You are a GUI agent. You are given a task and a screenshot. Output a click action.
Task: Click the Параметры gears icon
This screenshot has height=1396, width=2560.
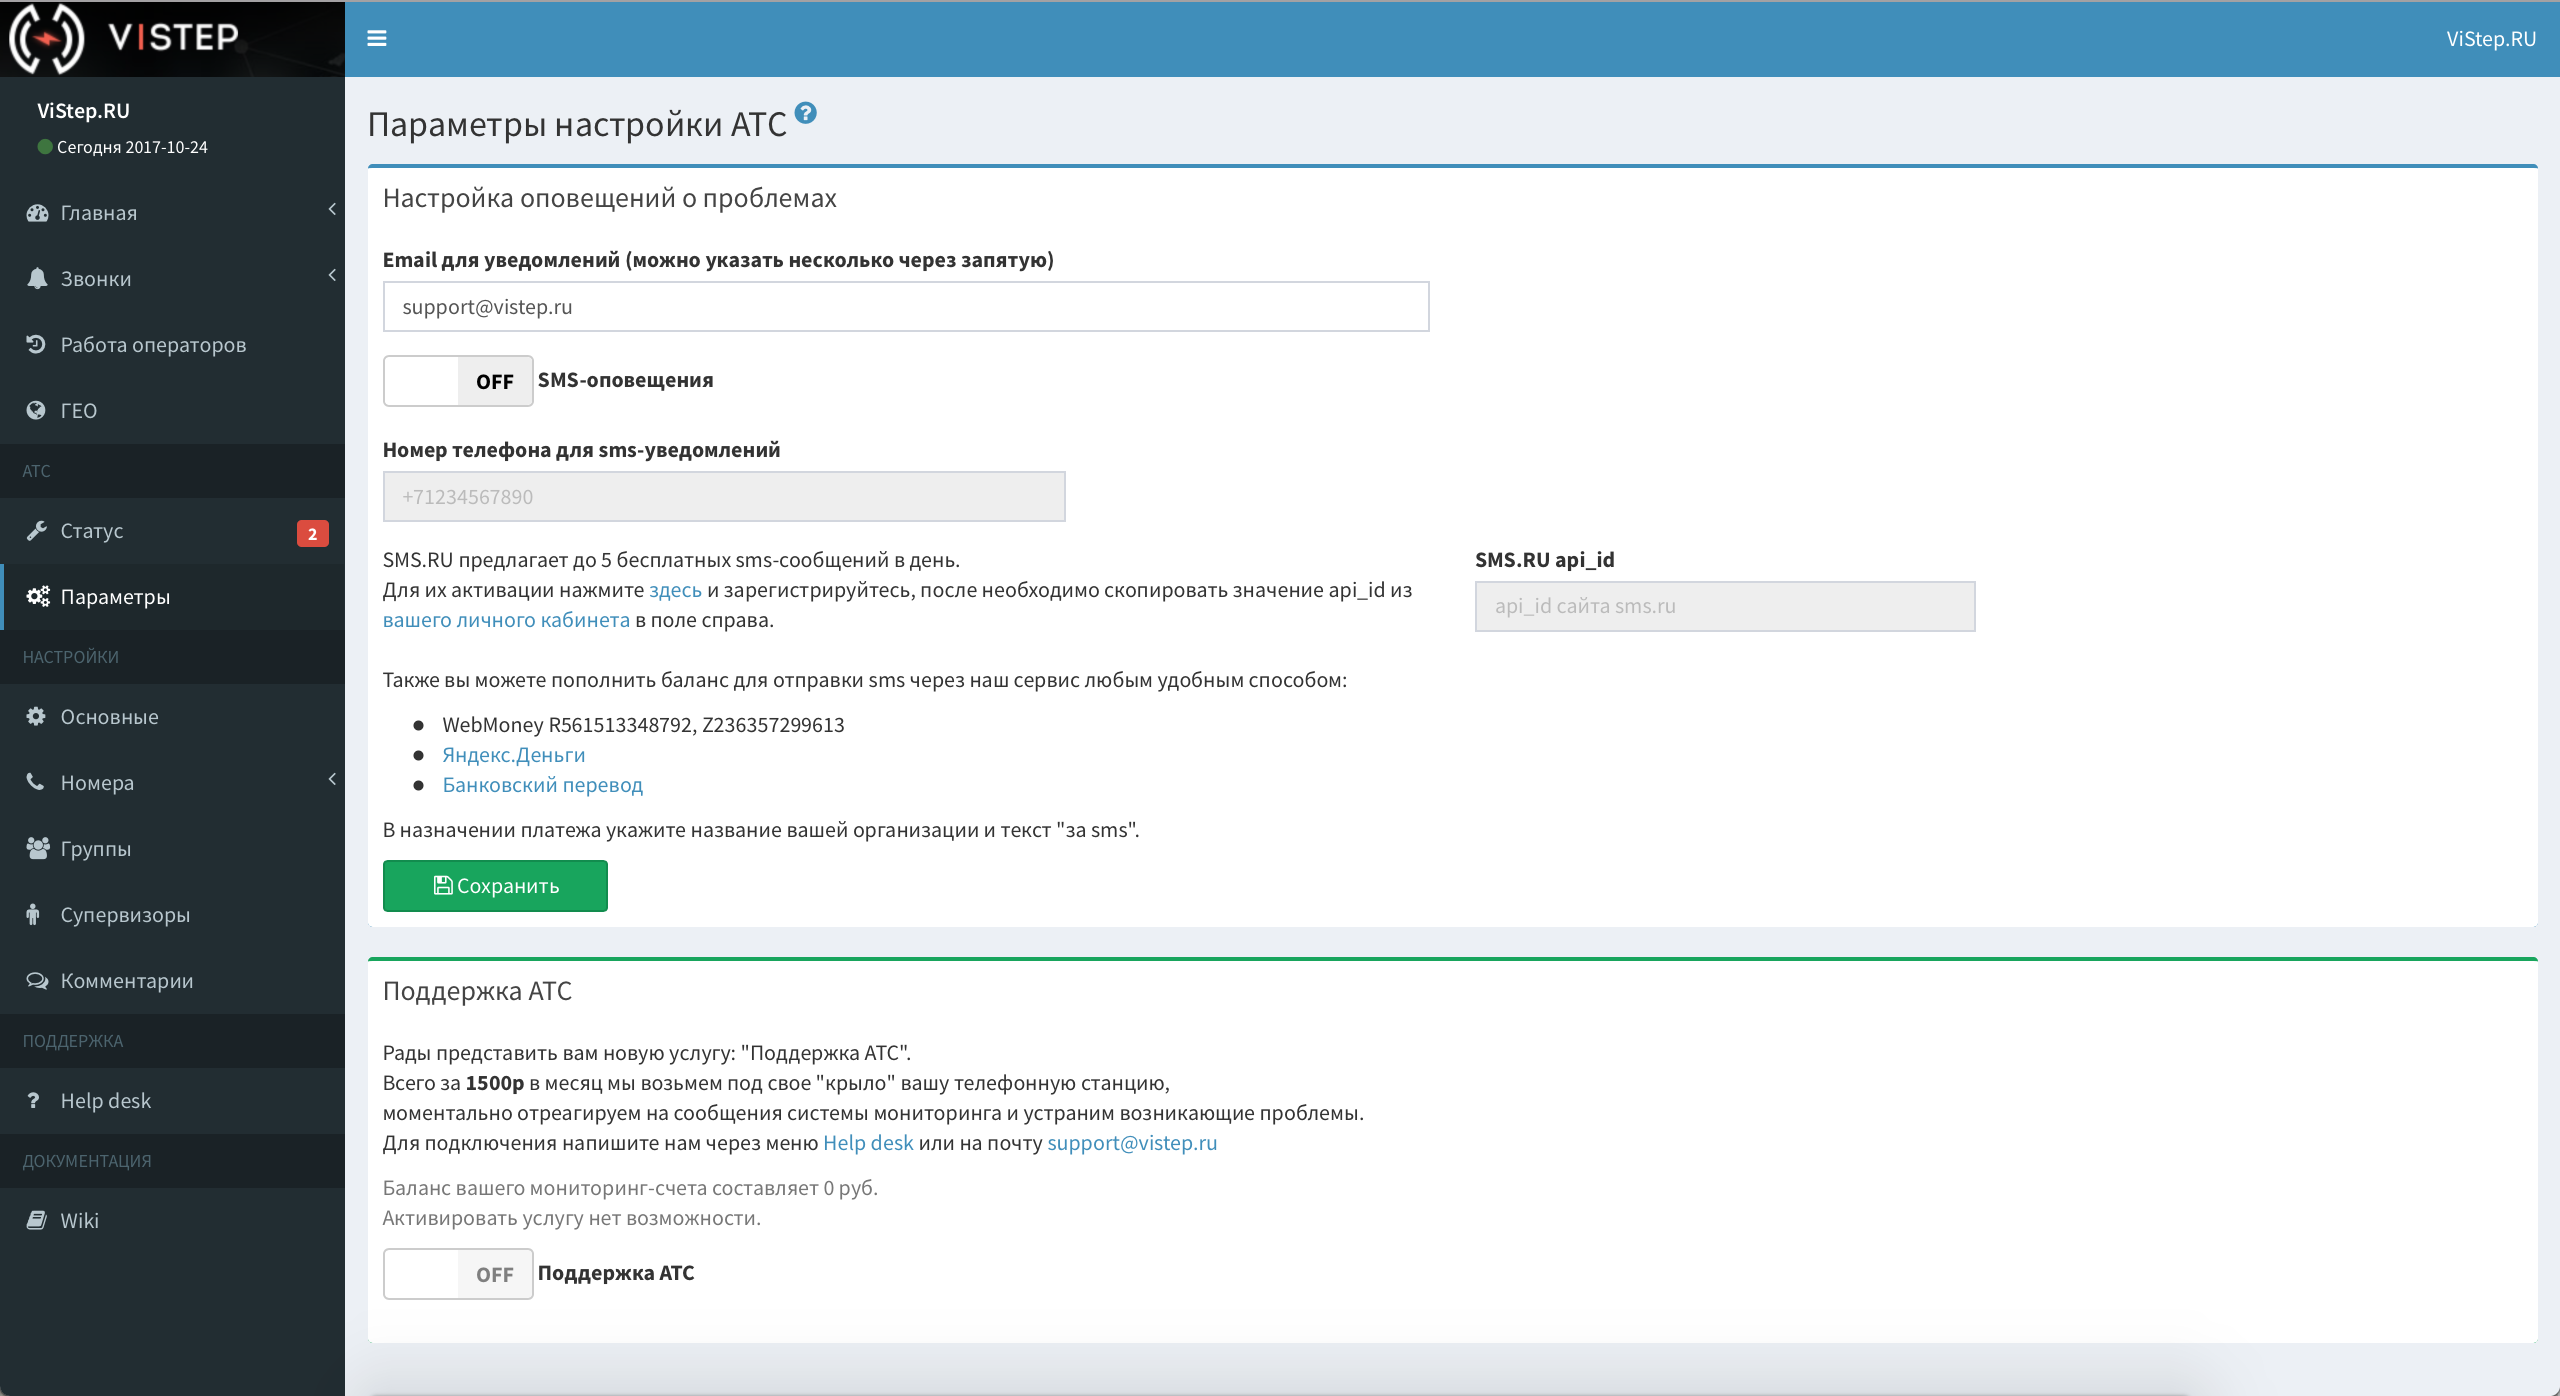[38, 596]
